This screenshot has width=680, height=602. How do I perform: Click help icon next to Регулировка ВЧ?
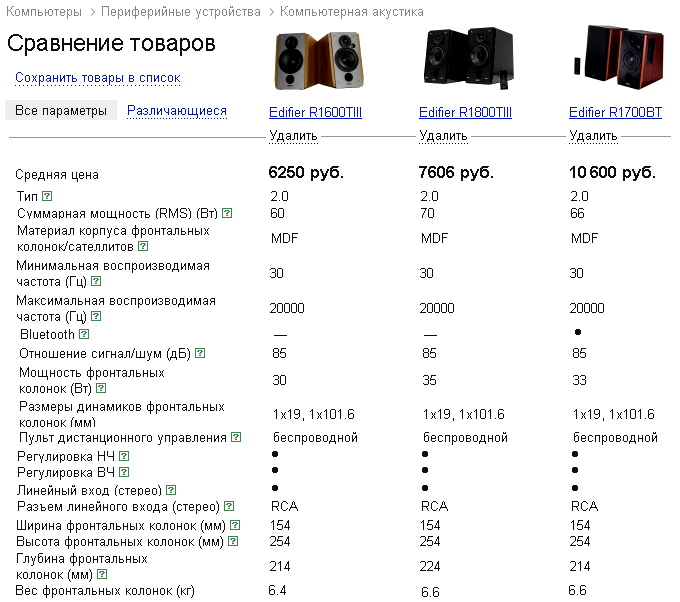click(x=124, y=473)
